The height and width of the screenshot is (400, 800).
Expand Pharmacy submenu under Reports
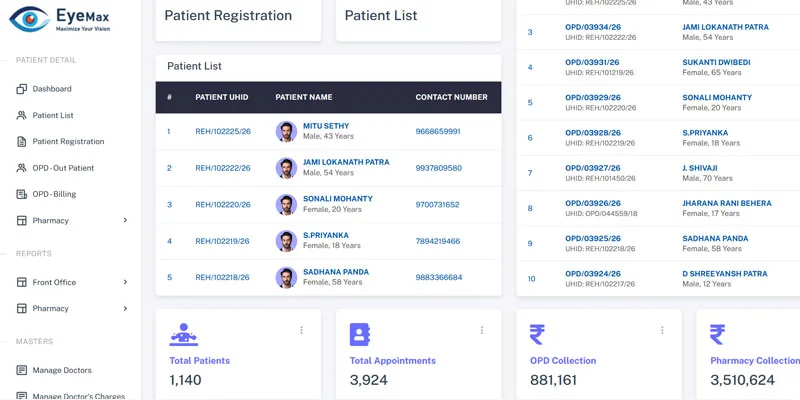pos(126,308)
